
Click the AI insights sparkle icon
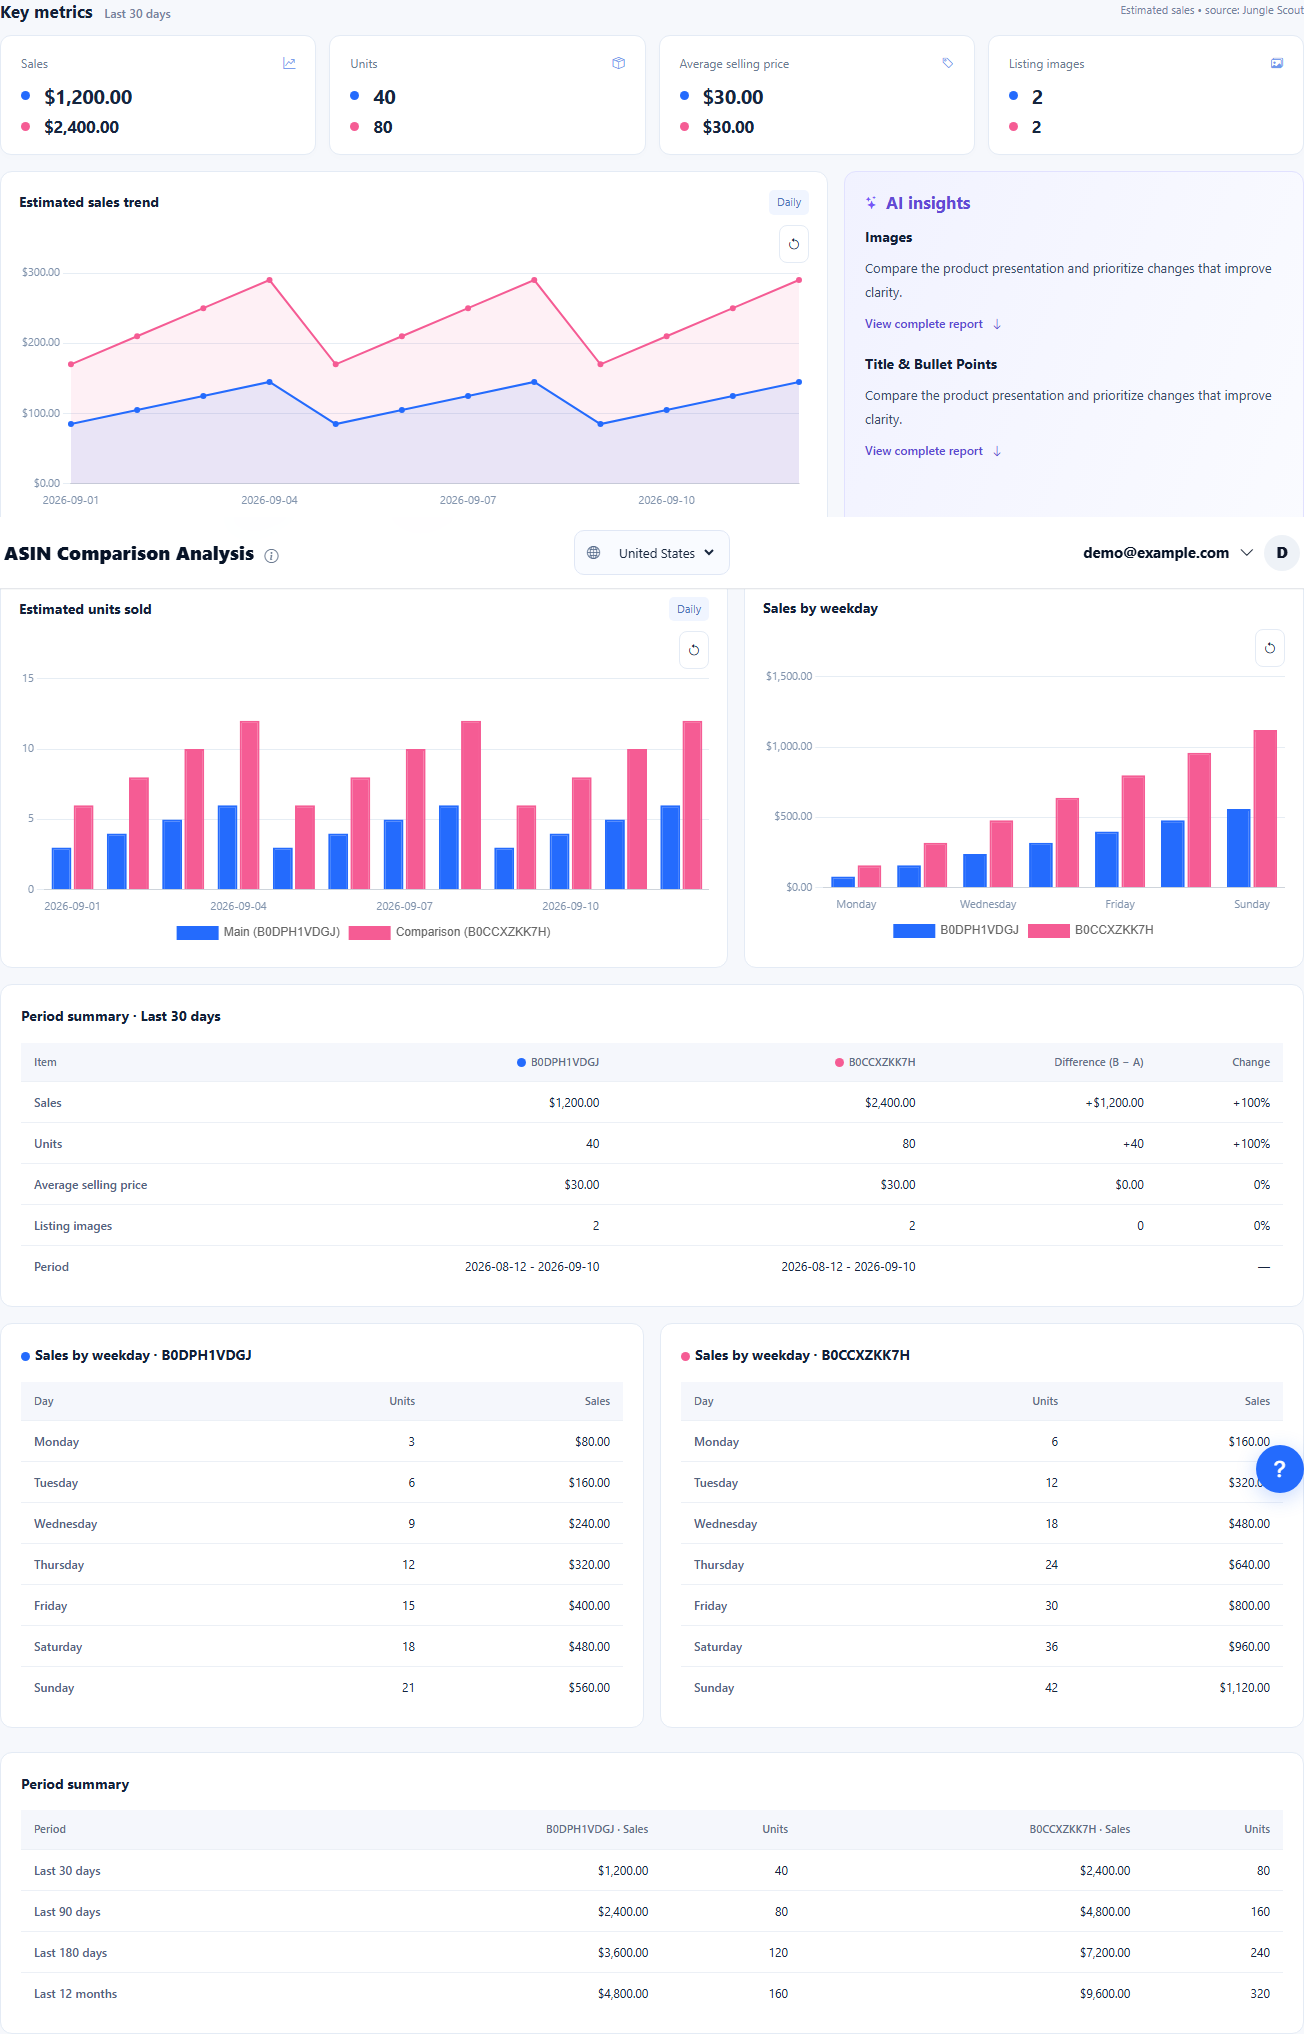pos(871,203)
